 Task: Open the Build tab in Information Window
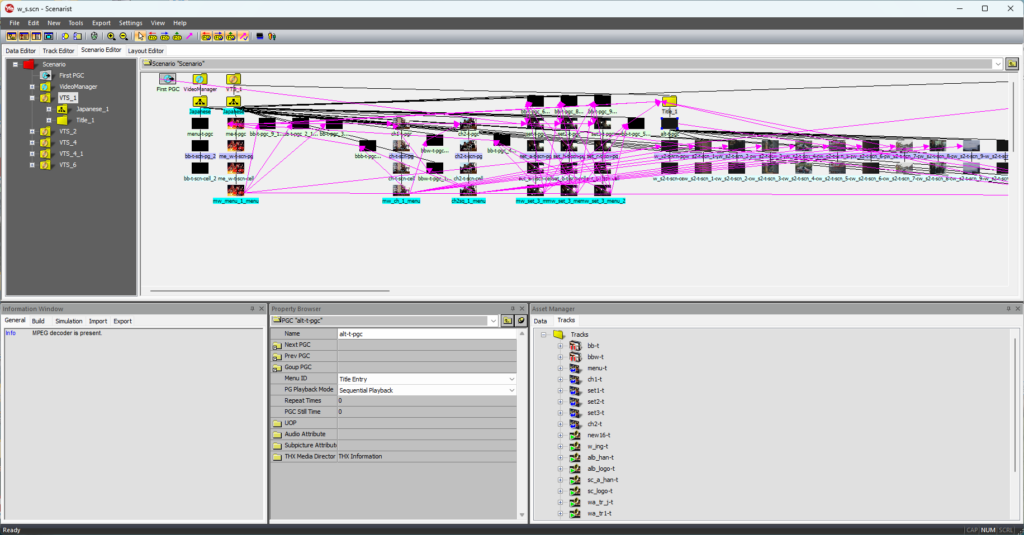[x=38, y=321]
